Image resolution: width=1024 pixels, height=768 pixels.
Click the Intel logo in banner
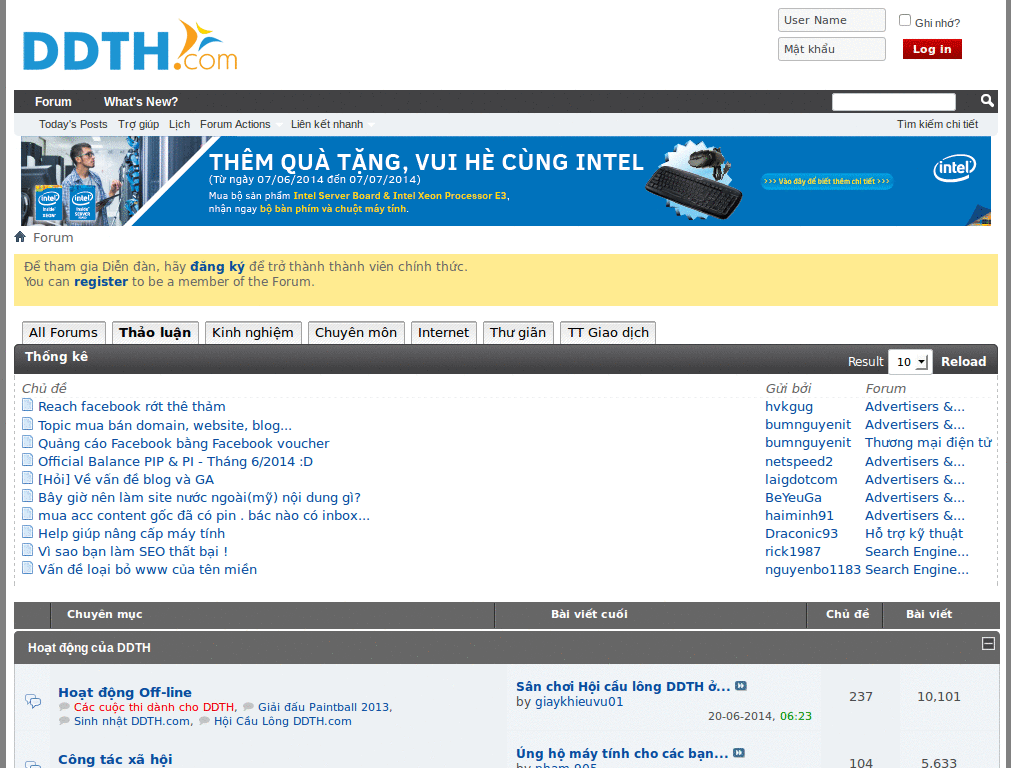(954, 168)
